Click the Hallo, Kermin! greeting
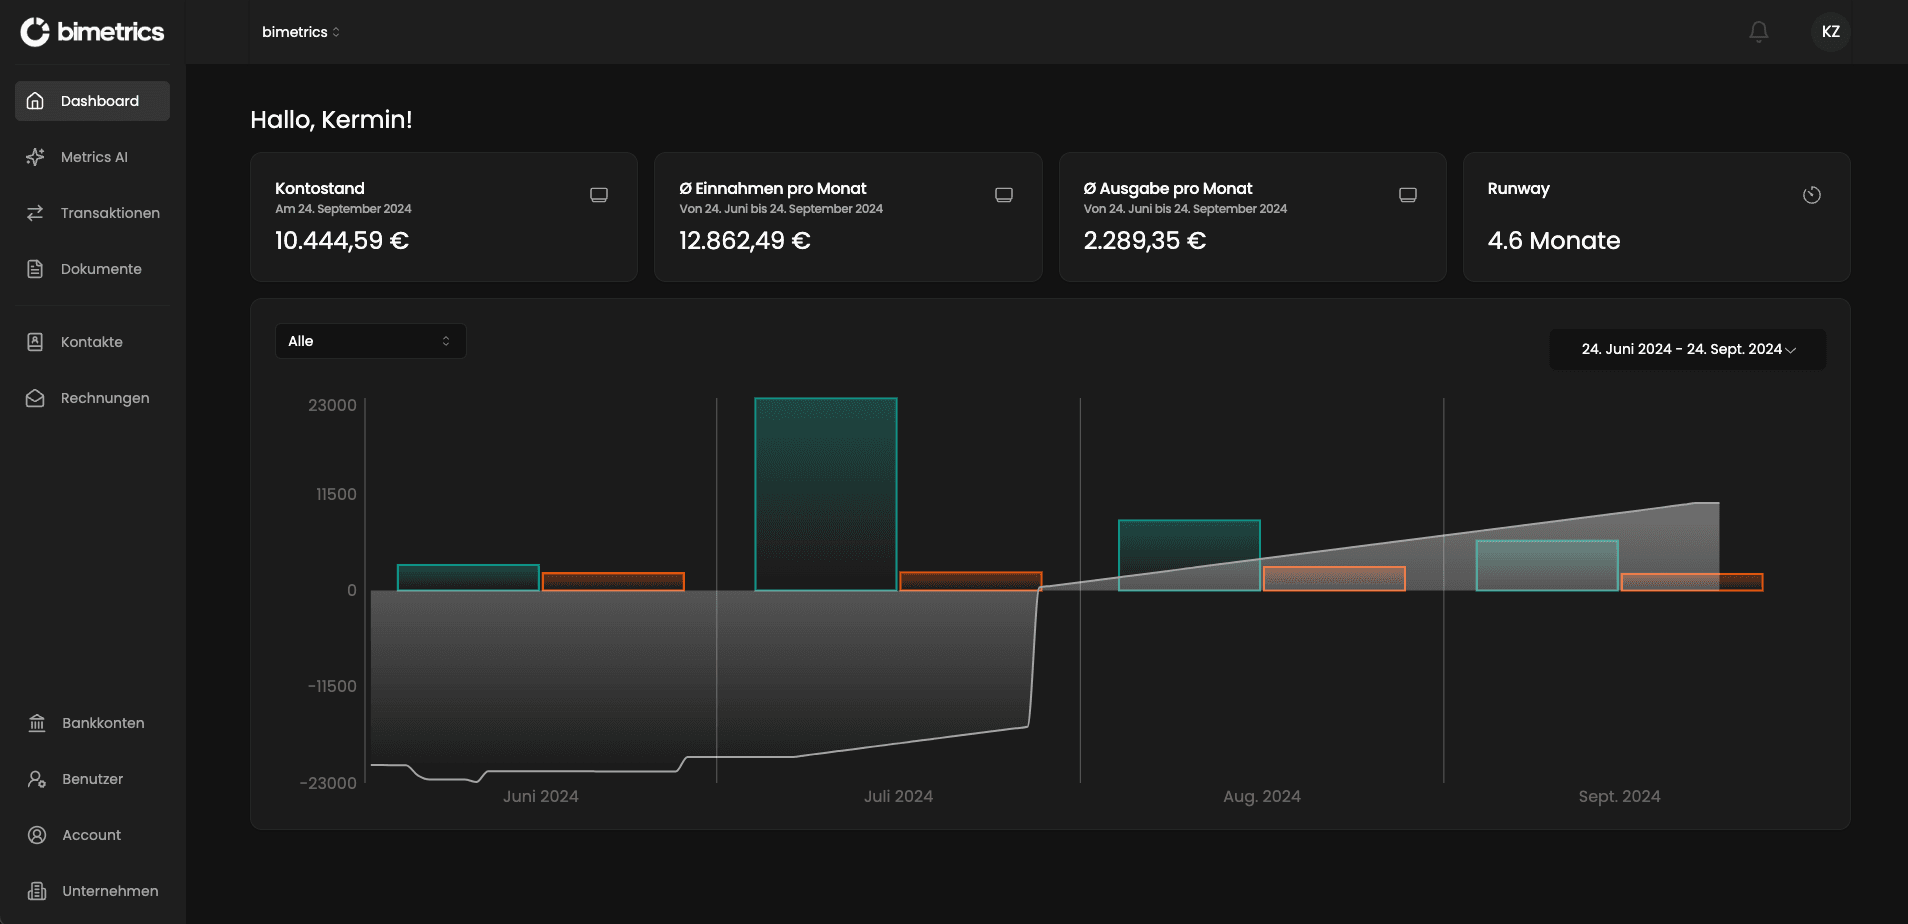1908x924 pixels. [331, 120]
